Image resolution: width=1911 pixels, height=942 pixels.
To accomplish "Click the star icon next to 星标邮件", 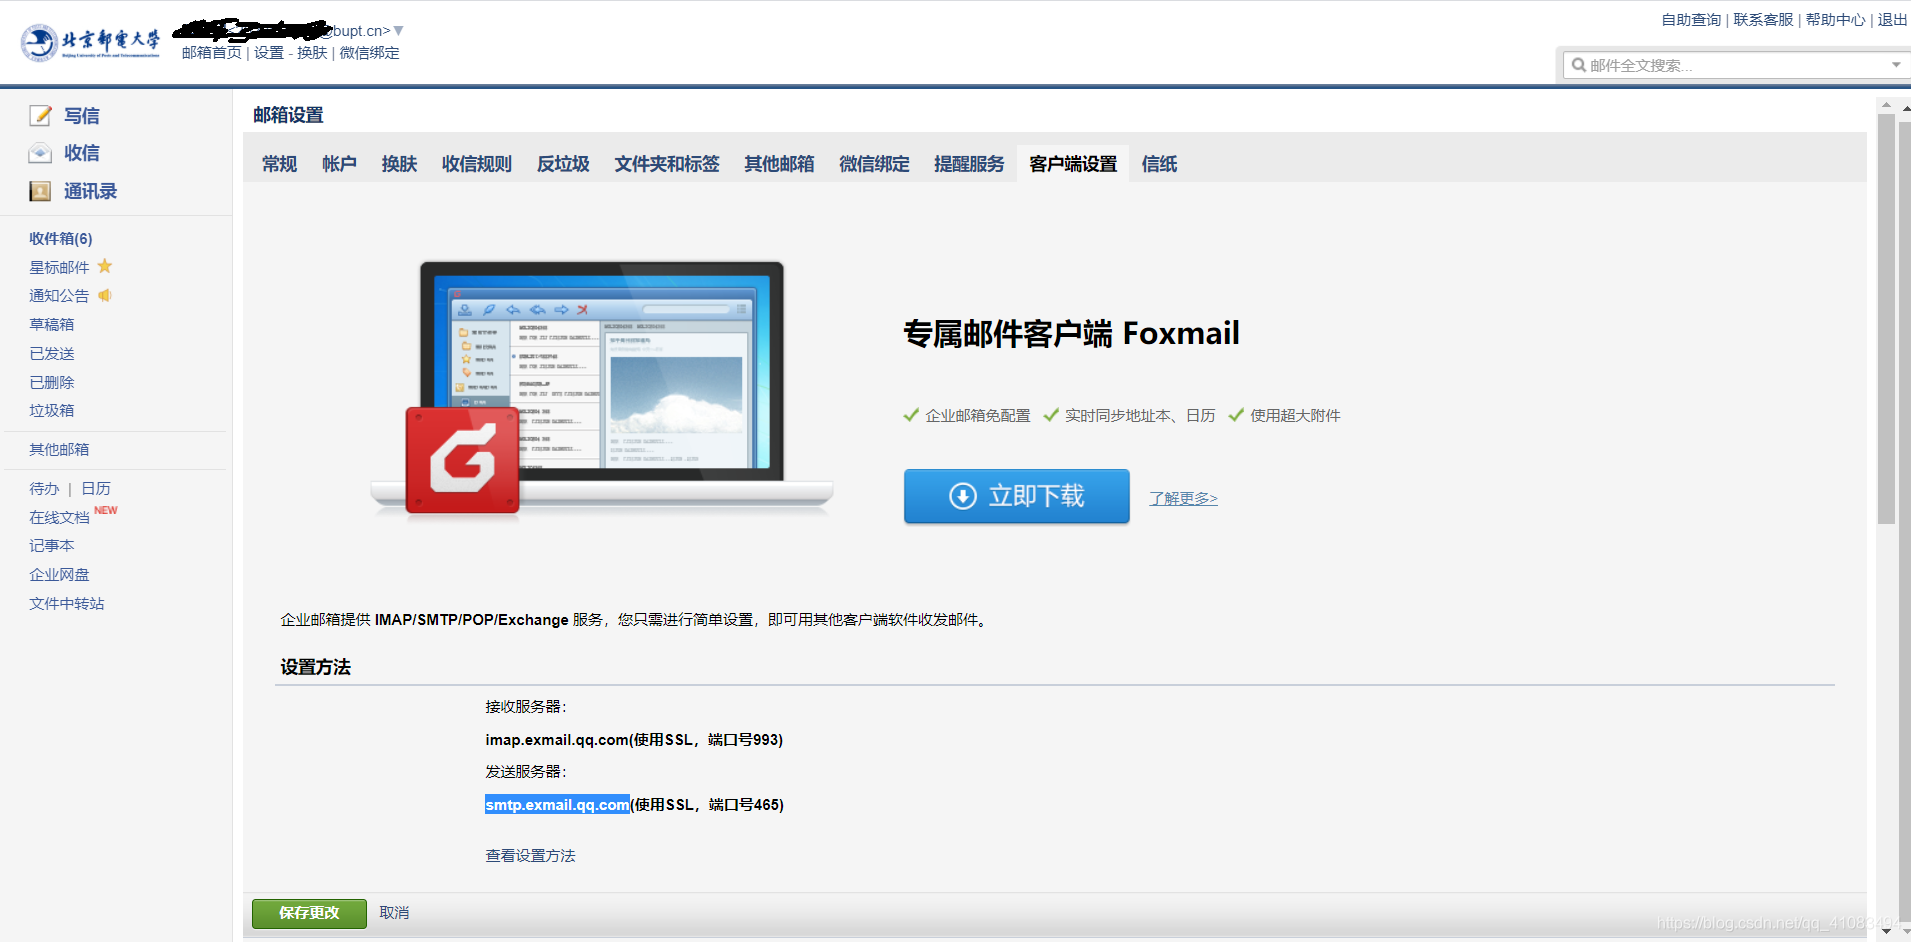I will click(105, 266).
